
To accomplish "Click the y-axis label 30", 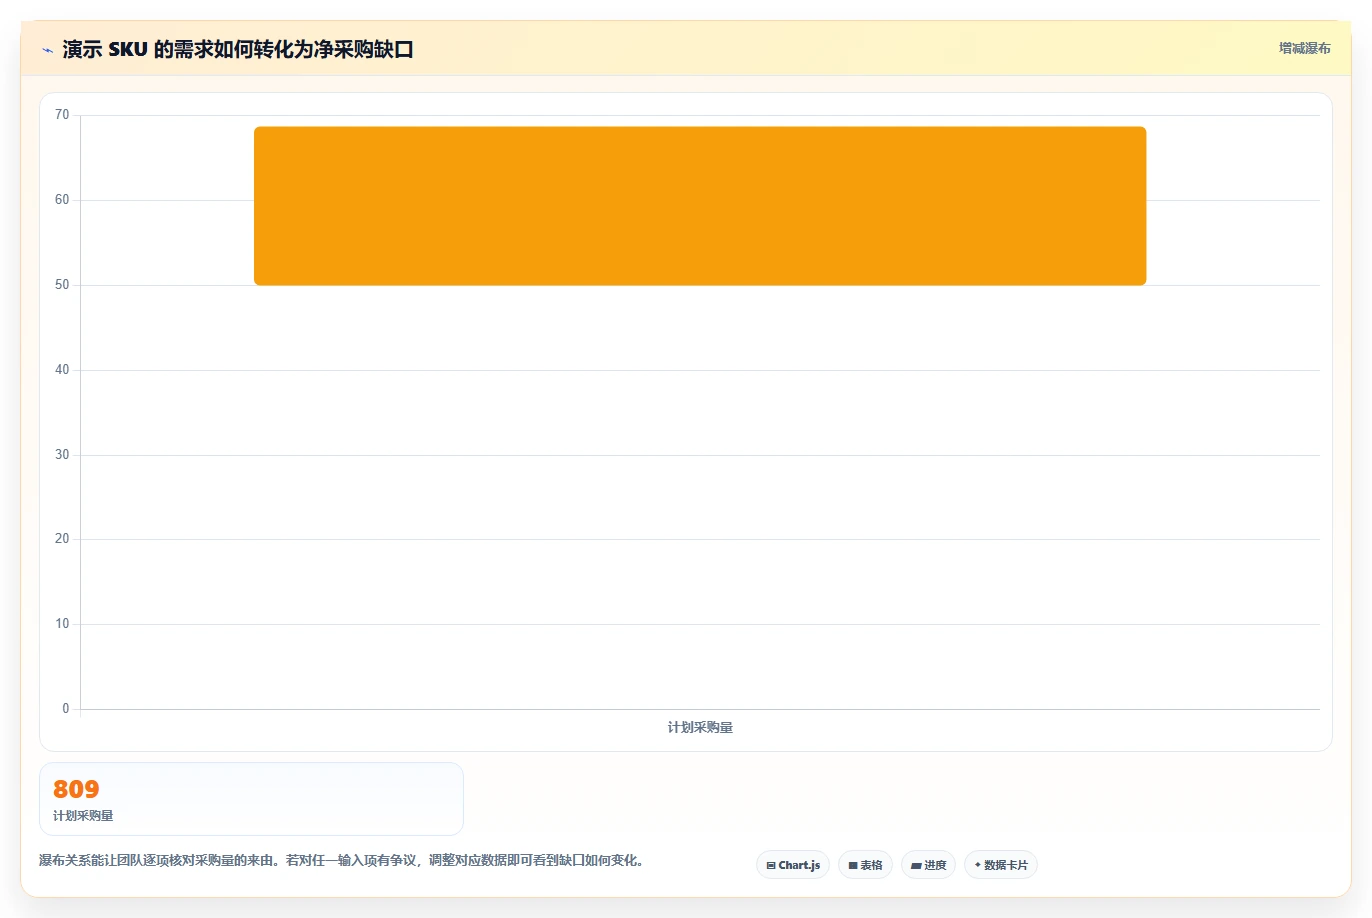I will [62, 455].
